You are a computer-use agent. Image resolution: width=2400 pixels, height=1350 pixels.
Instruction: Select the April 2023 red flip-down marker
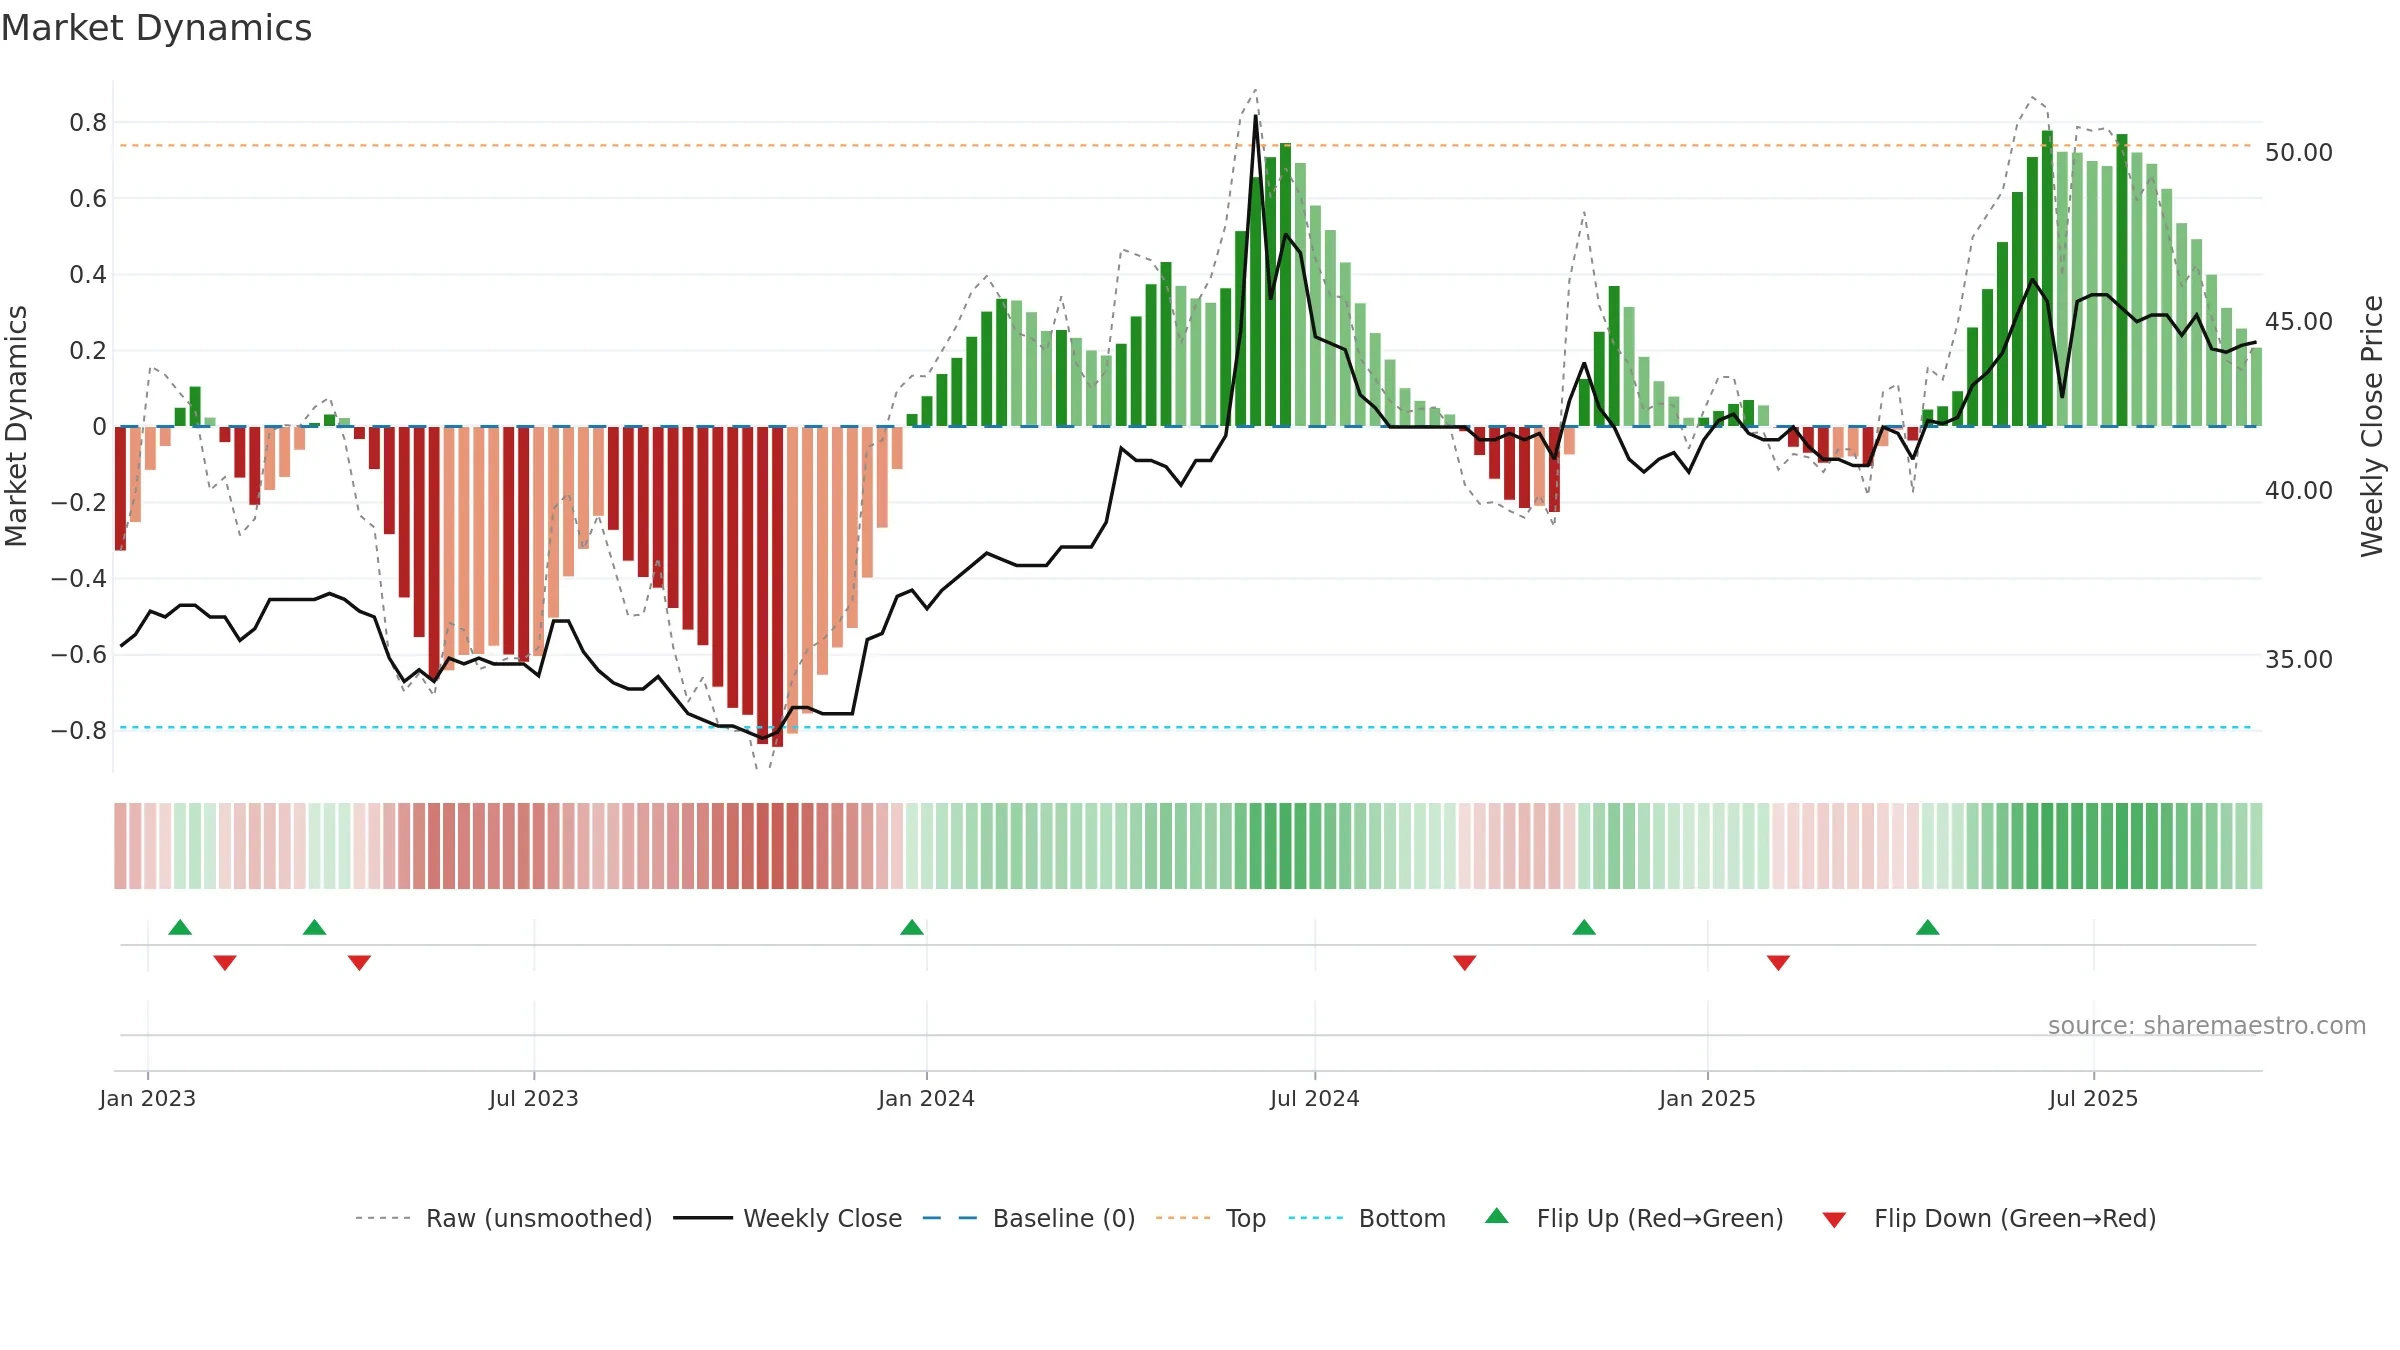pyautogui.click(x=360, y=962)
